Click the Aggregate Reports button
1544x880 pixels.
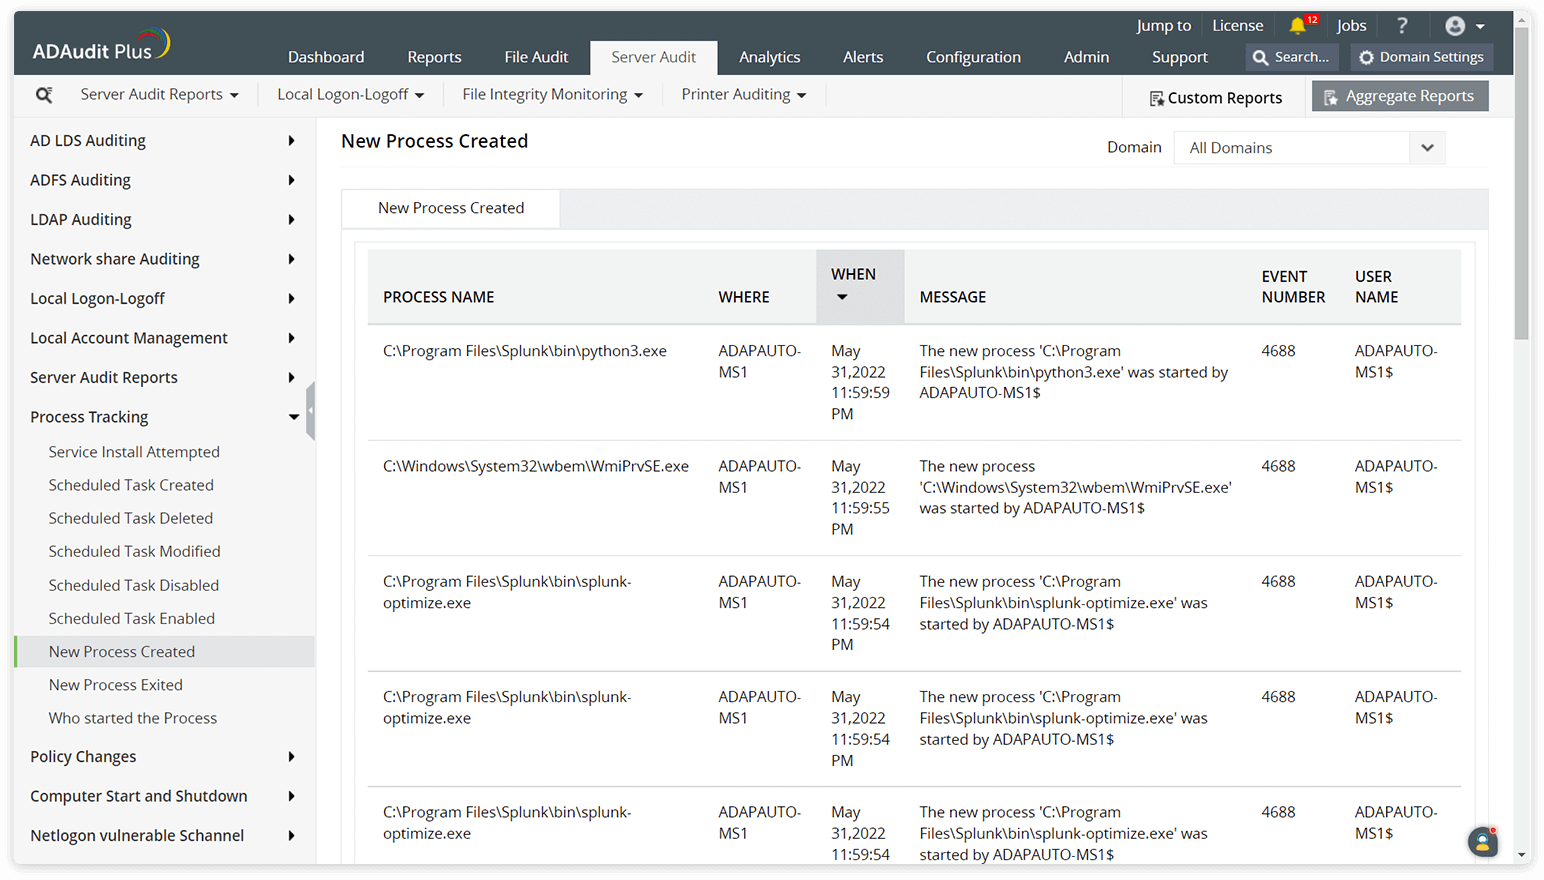(x=1400, y=95)
